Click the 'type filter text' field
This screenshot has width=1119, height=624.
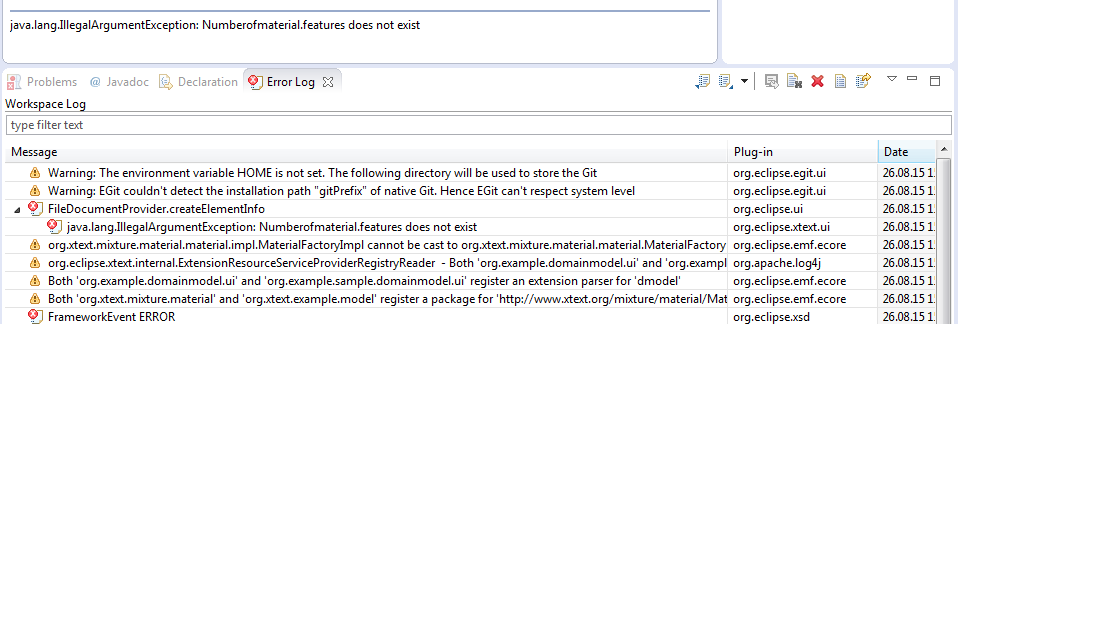coord(478,125)
